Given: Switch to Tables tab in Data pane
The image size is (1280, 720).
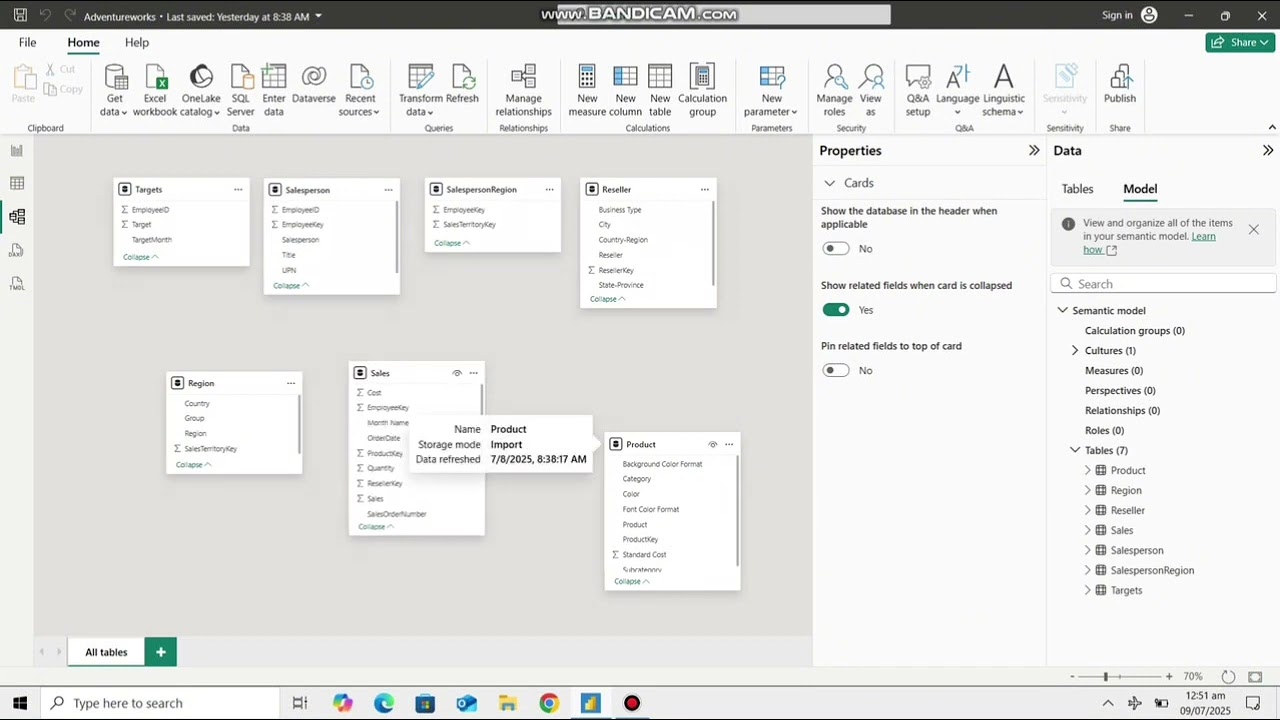Looking at the screenshot, I should click(1077, 188).
